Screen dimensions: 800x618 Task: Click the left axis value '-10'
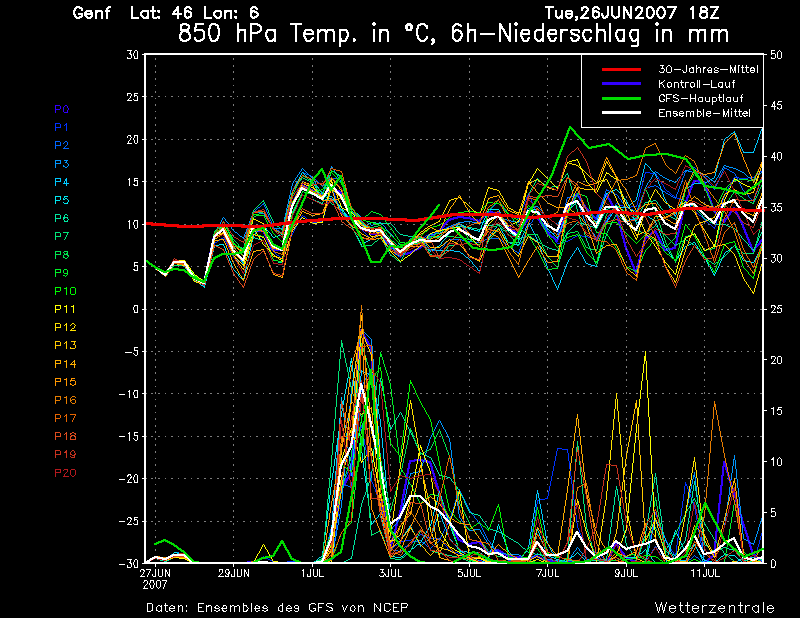click(x=128, y=394)
